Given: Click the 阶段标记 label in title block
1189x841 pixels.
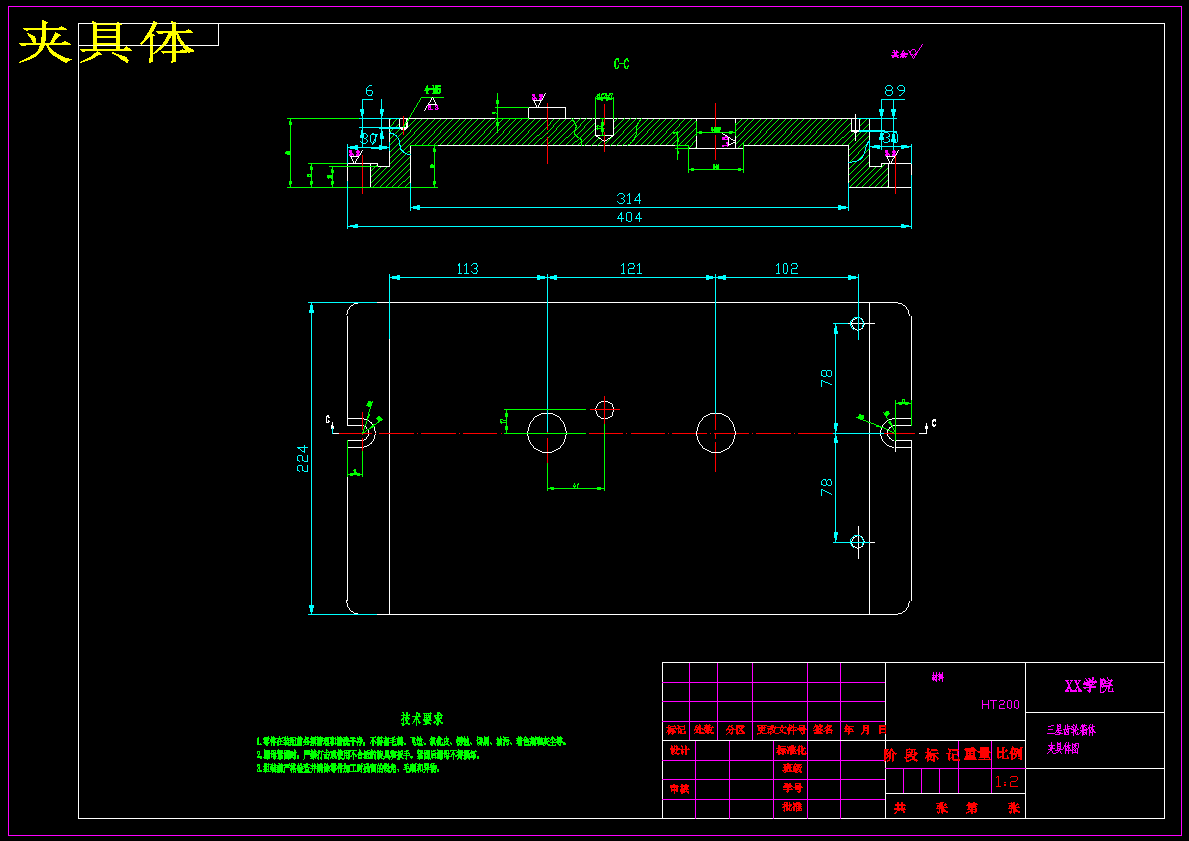Looking at the screenshot, I should 921,755.
